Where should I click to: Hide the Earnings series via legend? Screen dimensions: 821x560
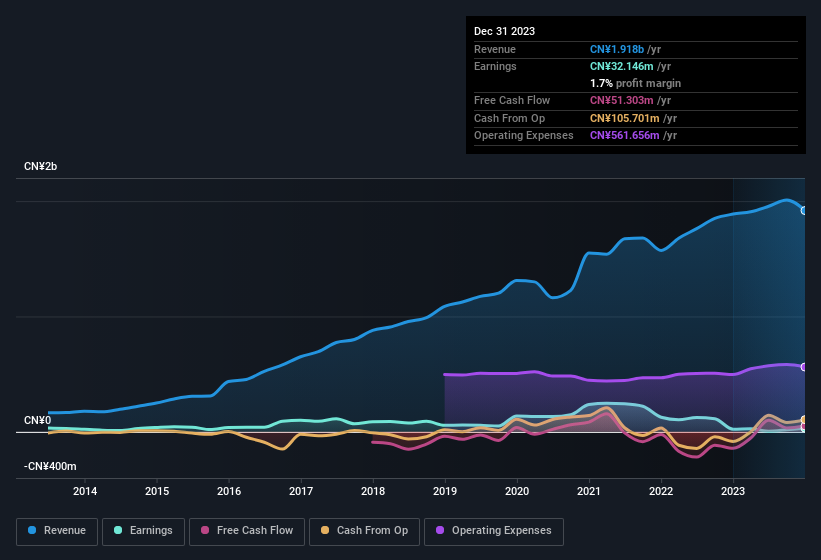(x=143, y=531)
